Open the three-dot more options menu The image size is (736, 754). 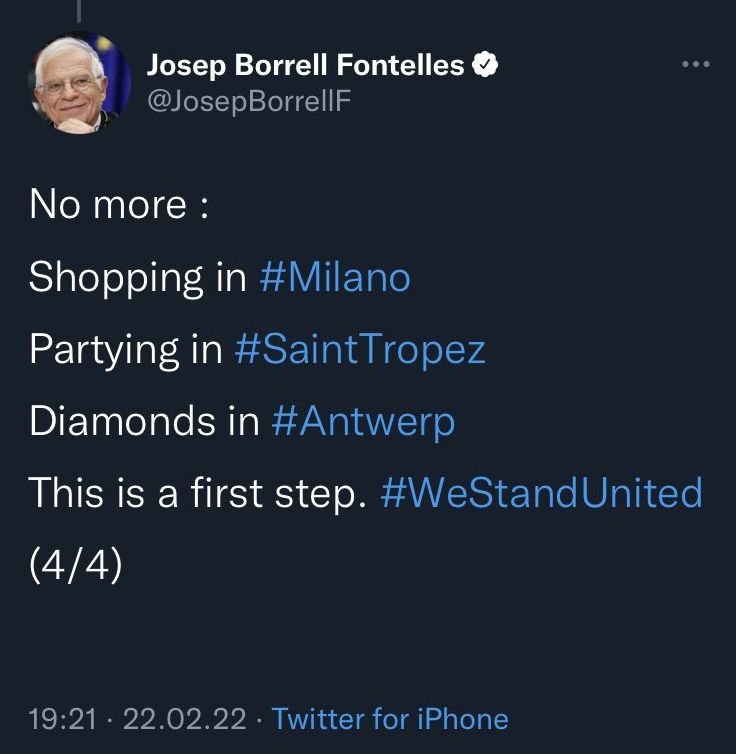(694, 65)
